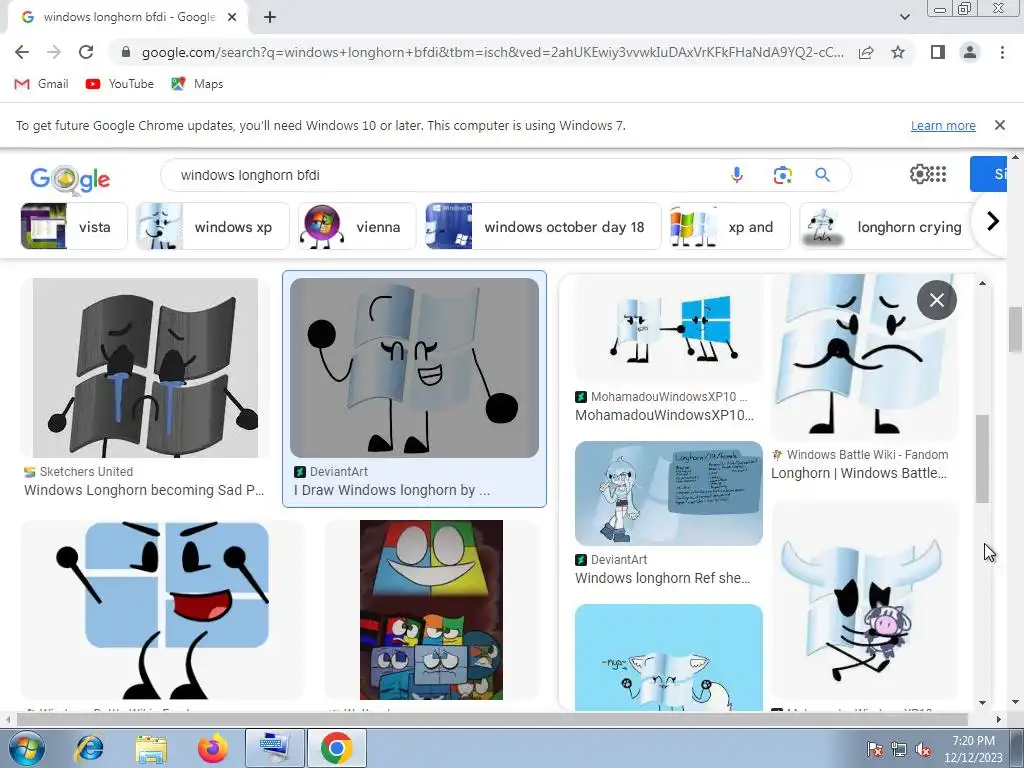Viewport: 1024px width, 768px height.
Task: Click the magnifying glass search button
Action: [822, 175]
